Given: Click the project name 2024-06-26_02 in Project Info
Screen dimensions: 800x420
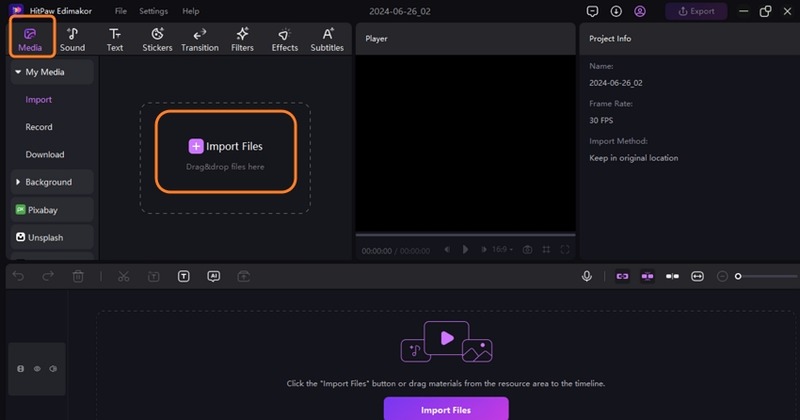Looking at the screenshot, I should 616,83.
